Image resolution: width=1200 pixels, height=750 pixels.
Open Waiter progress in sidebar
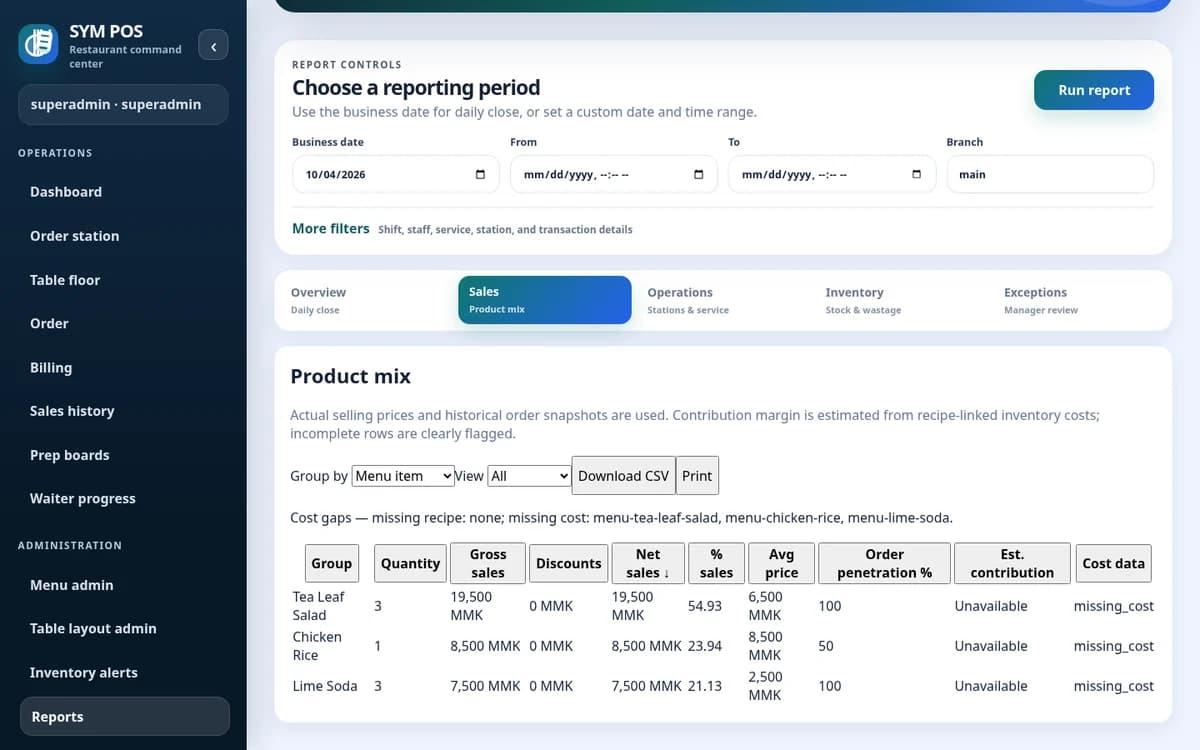[x=124, y=498]
